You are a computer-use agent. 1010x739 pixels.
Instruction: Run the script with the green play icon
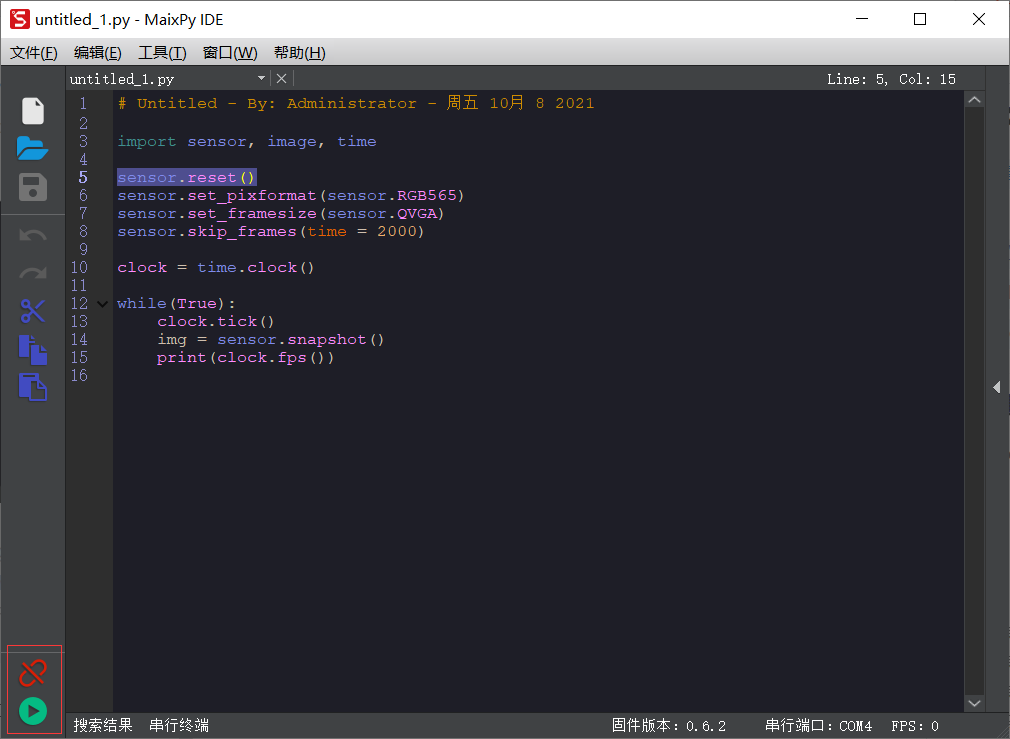(x=33, y=712)
